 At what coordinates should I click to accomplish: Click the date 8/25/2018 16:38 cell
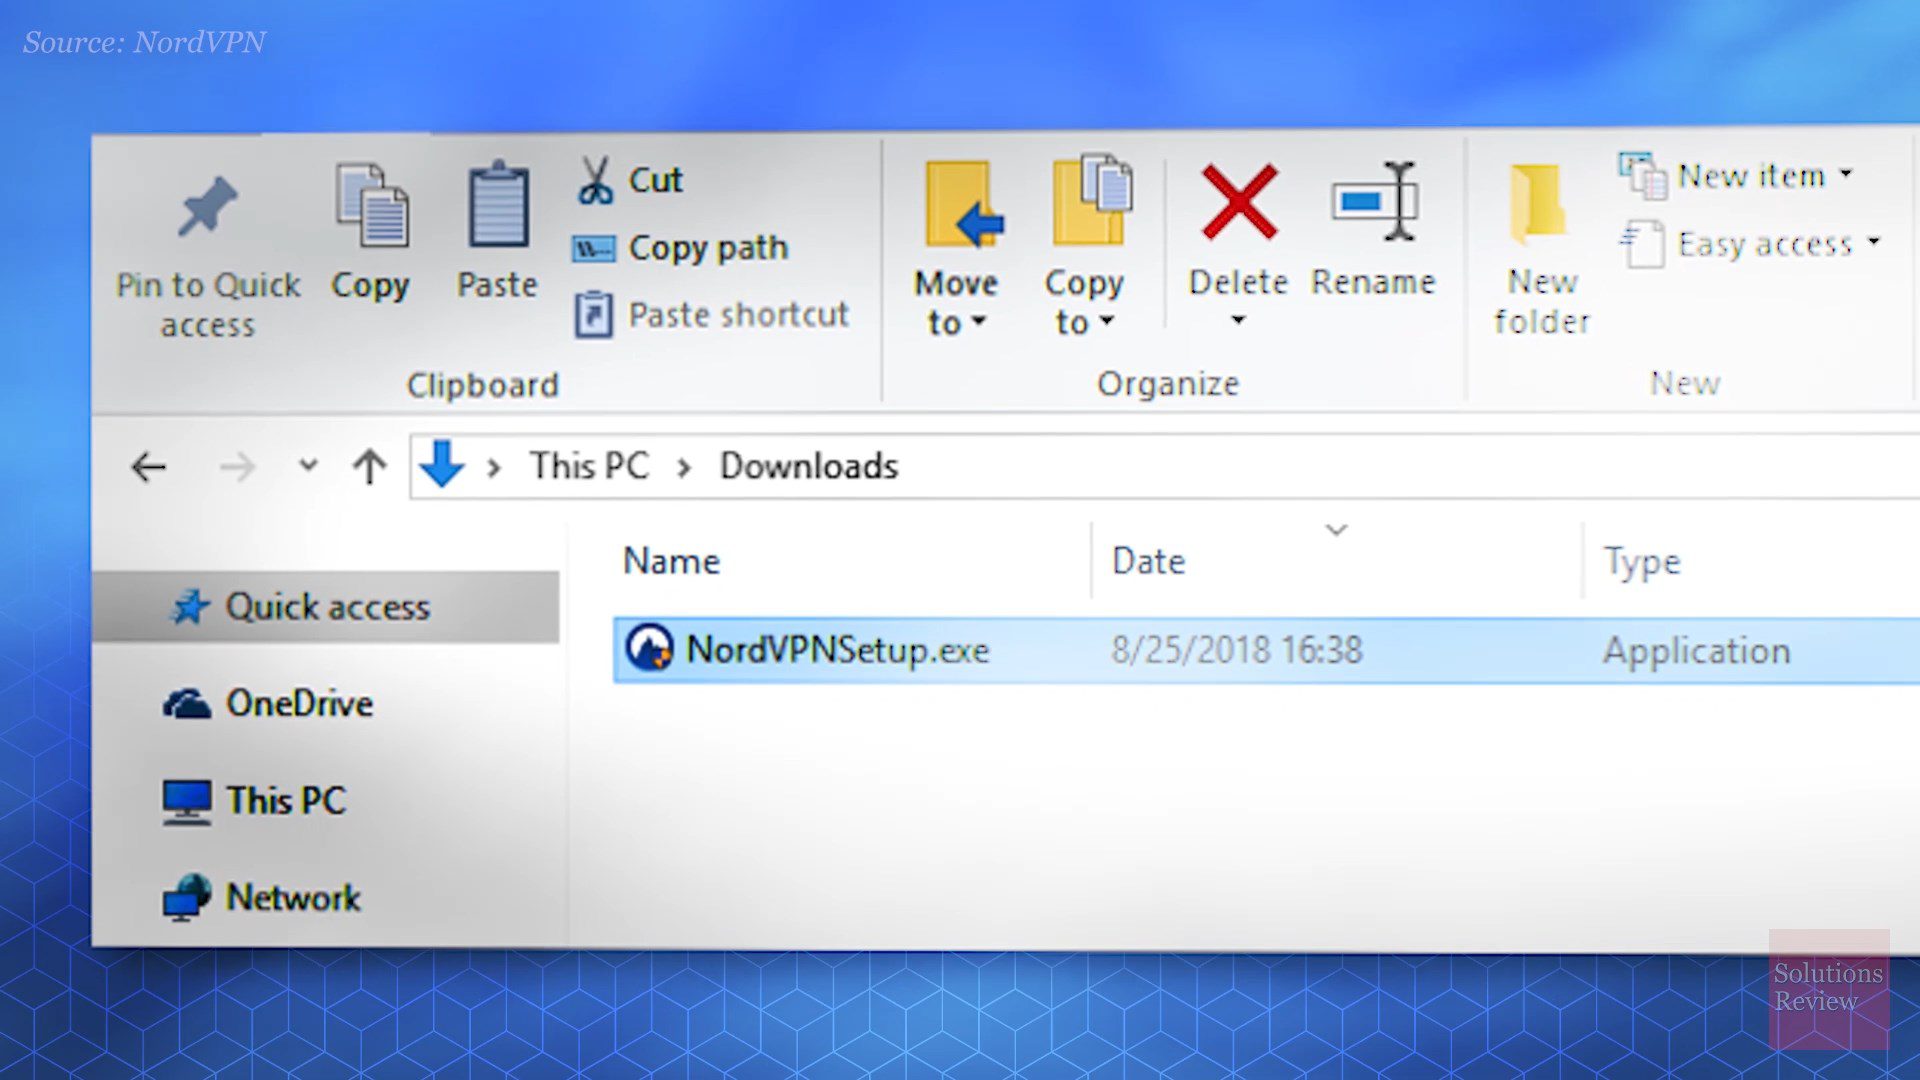click(1237, 650)
